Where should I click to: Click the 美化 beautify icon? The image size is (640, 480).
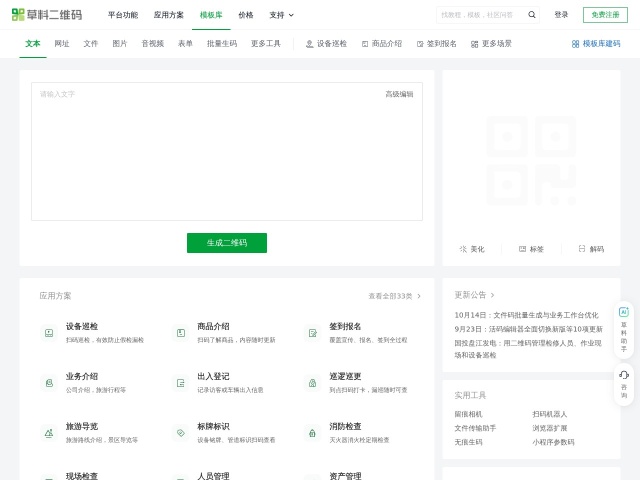(x=463, y=249)
